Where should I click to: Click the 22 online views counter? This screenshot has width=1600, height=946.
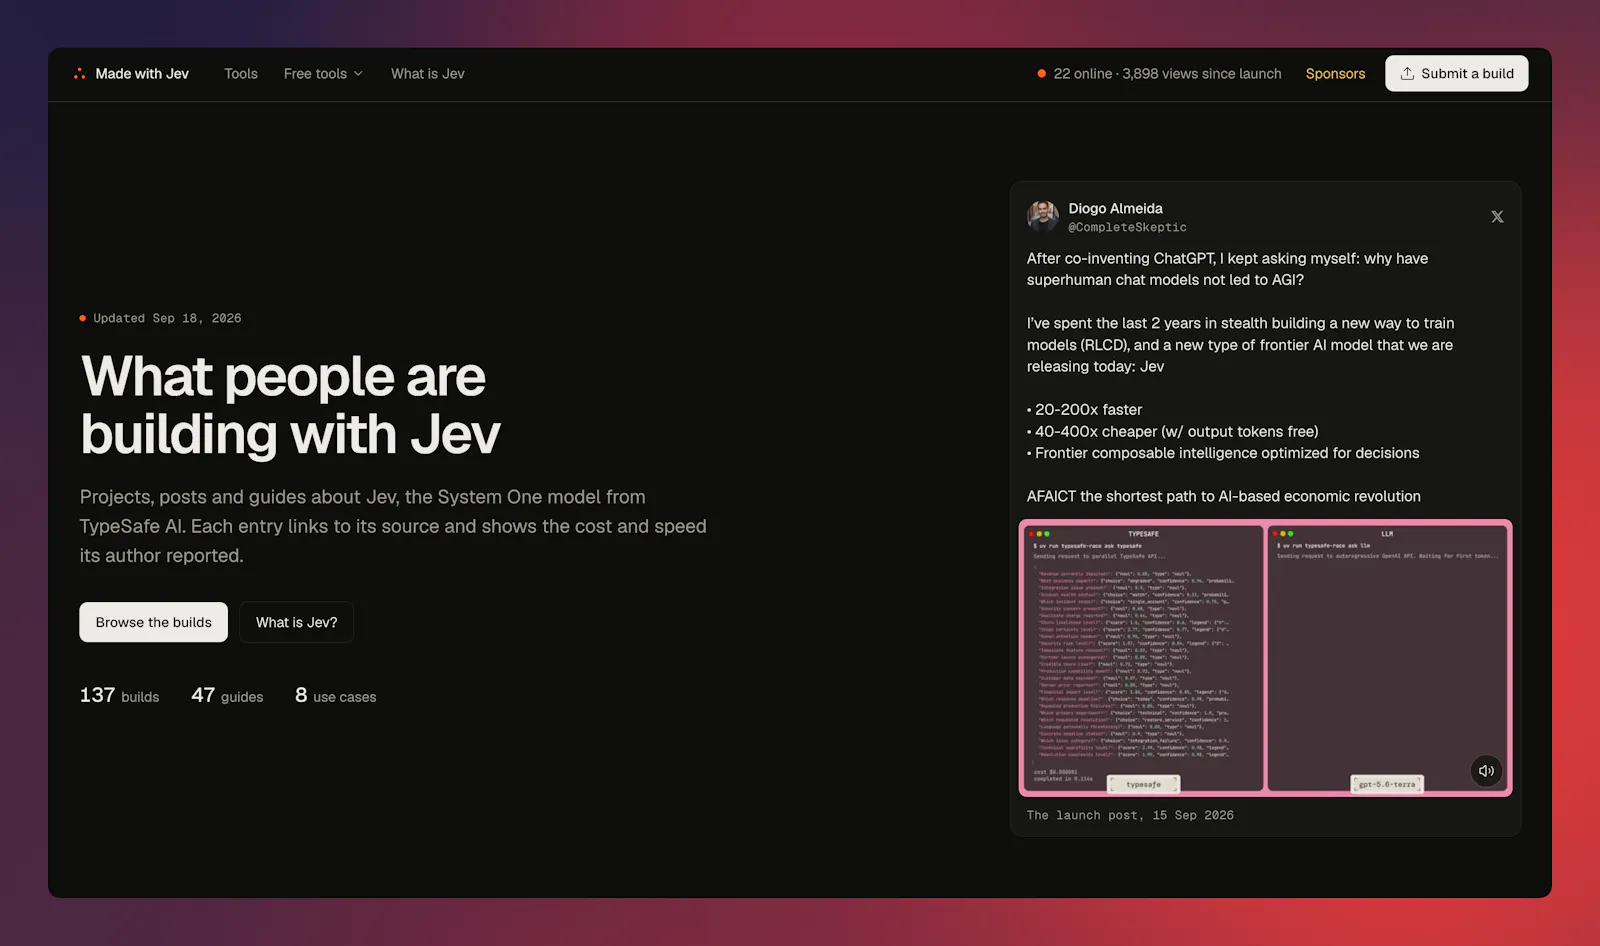pos(1159,74)
